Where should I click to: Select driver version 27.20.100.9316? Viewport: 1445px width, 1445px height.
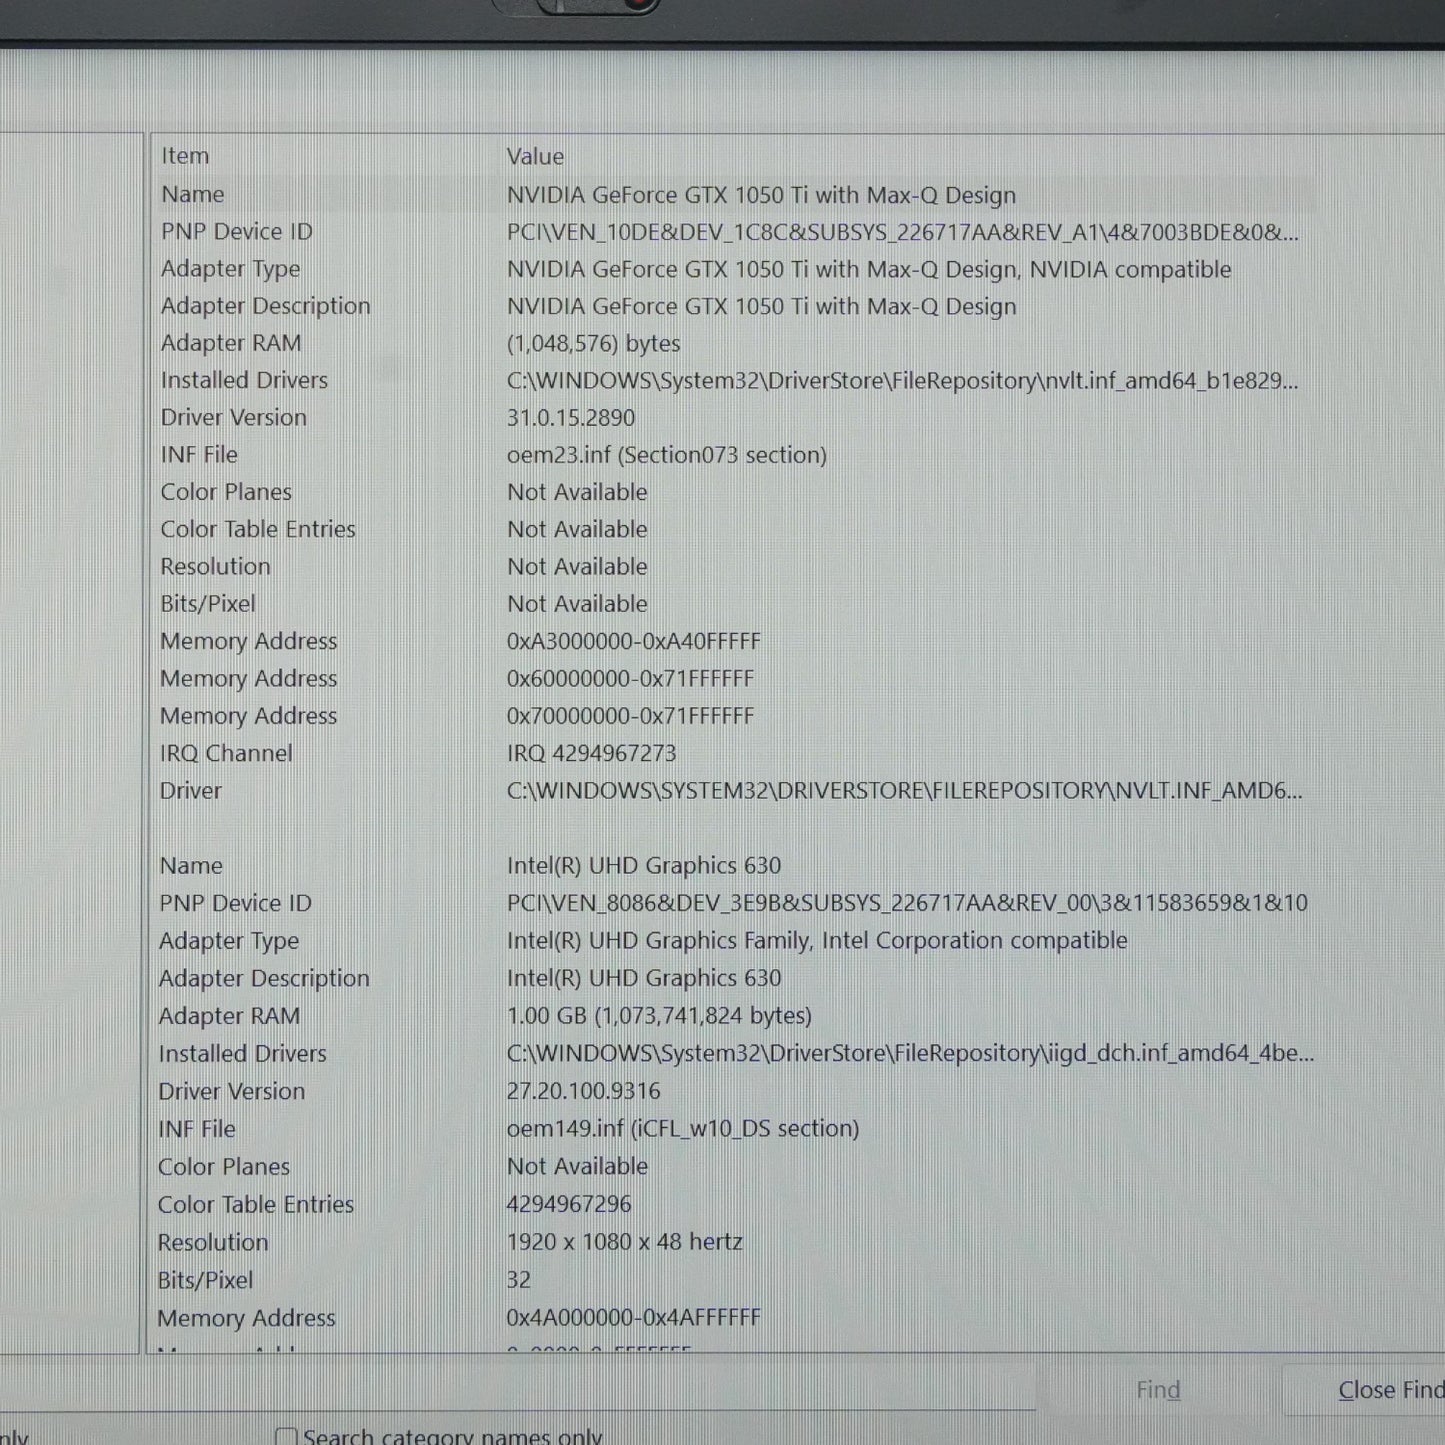coord(583,1091)
